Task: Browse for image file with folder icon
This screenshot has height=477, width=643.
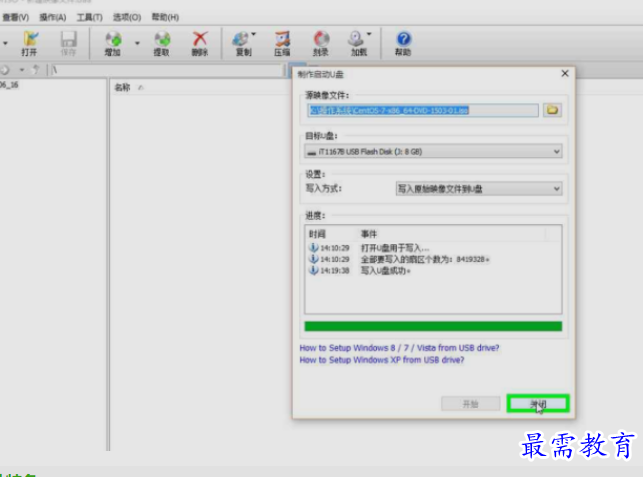Action: point(552,110)
